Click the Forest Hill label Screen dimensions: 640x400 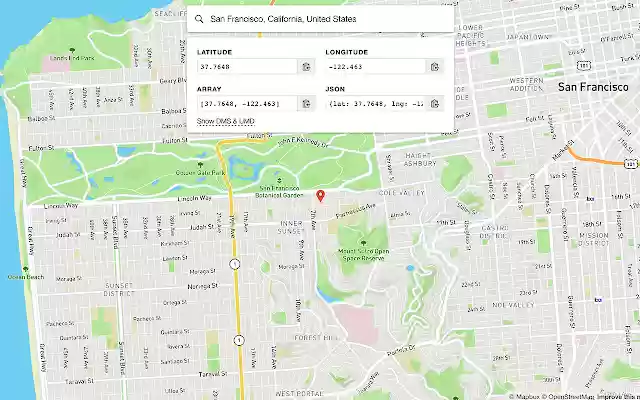coord(316,338)
